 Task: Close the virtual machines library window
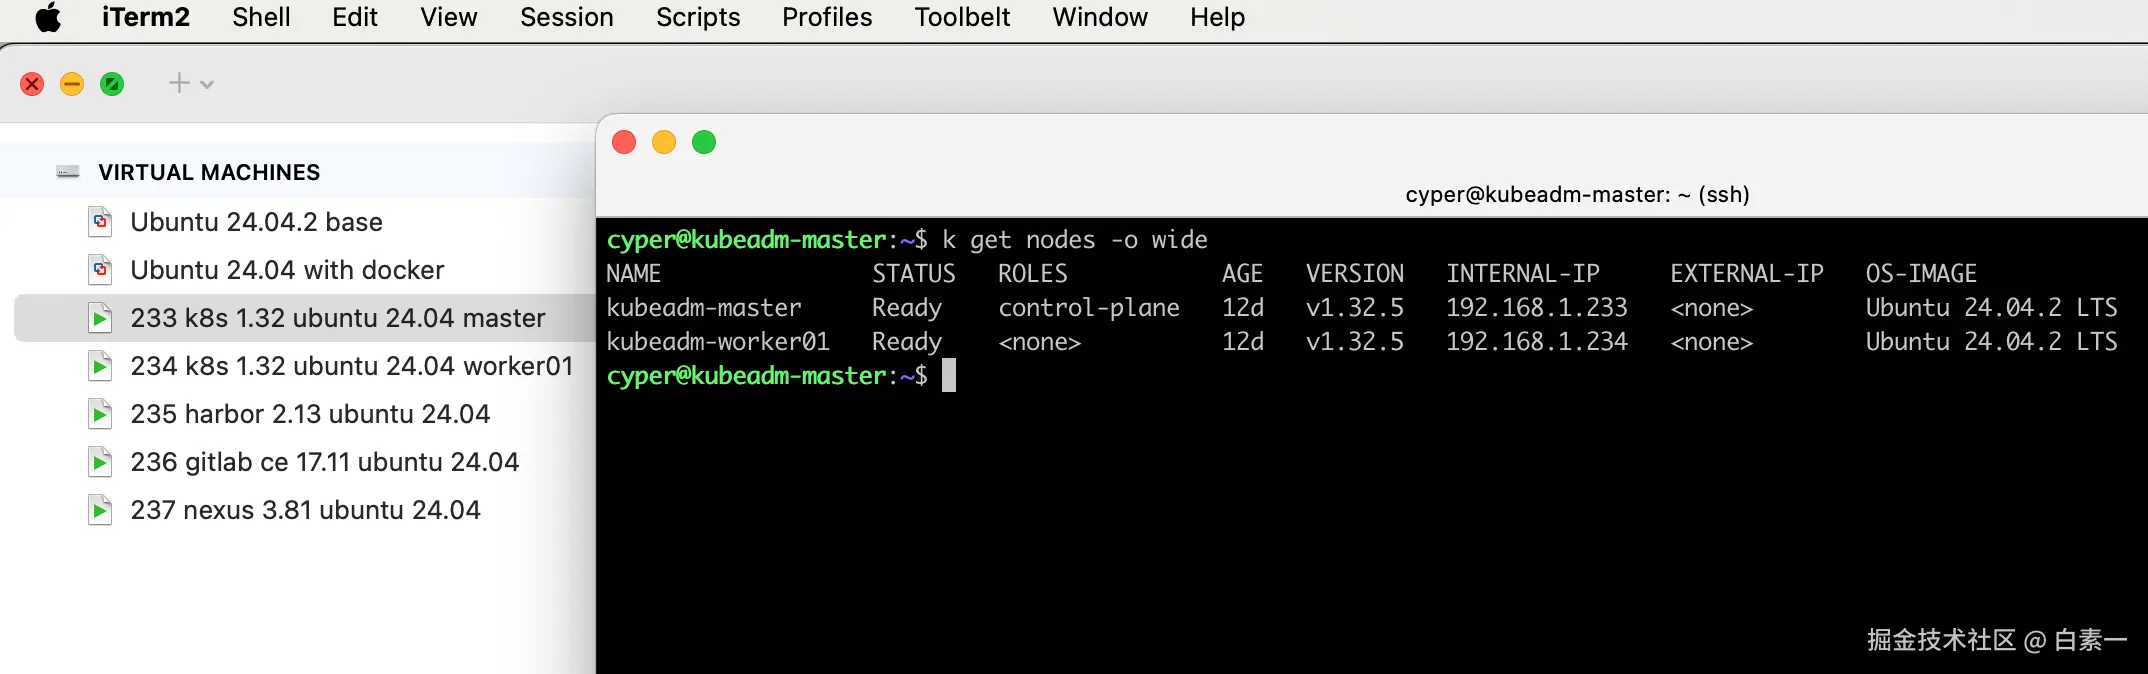pos(32,84)
